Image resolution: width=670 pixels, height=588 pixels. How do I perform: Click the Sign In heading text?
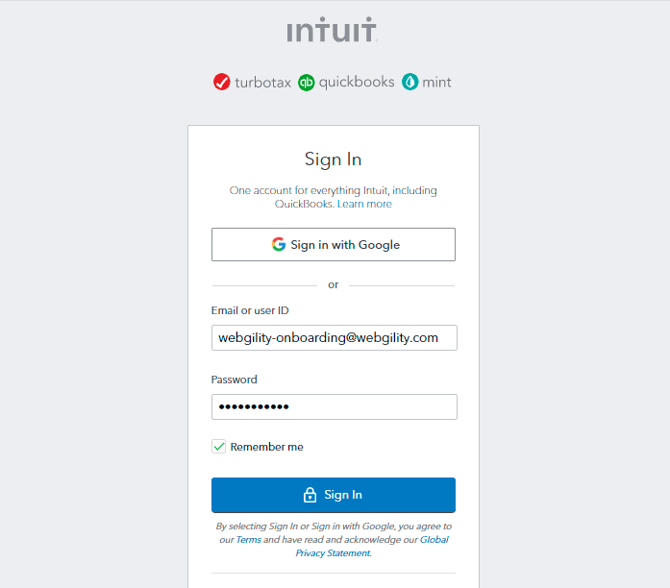click(x=333, y=160)
